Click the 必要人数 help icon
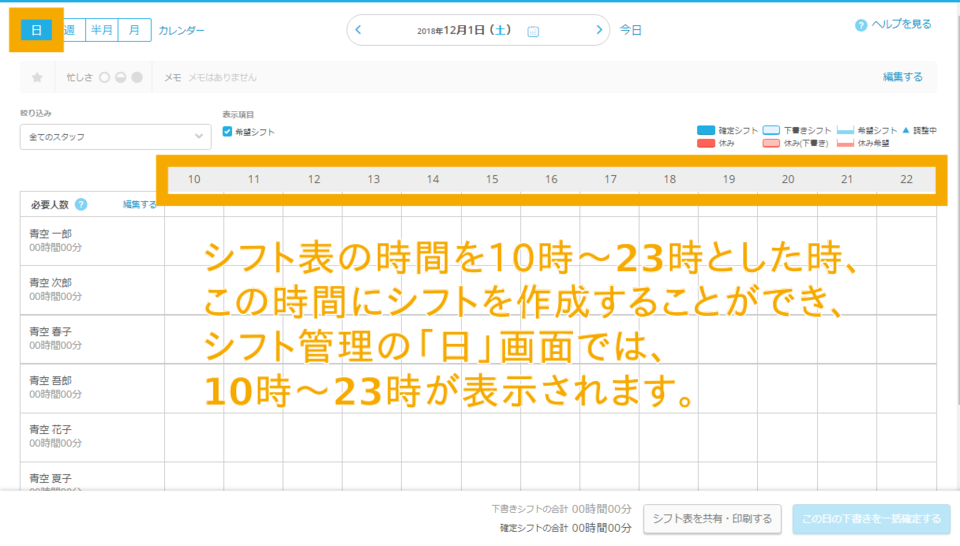Screen dimensions: 960x546 click(81, 204)
